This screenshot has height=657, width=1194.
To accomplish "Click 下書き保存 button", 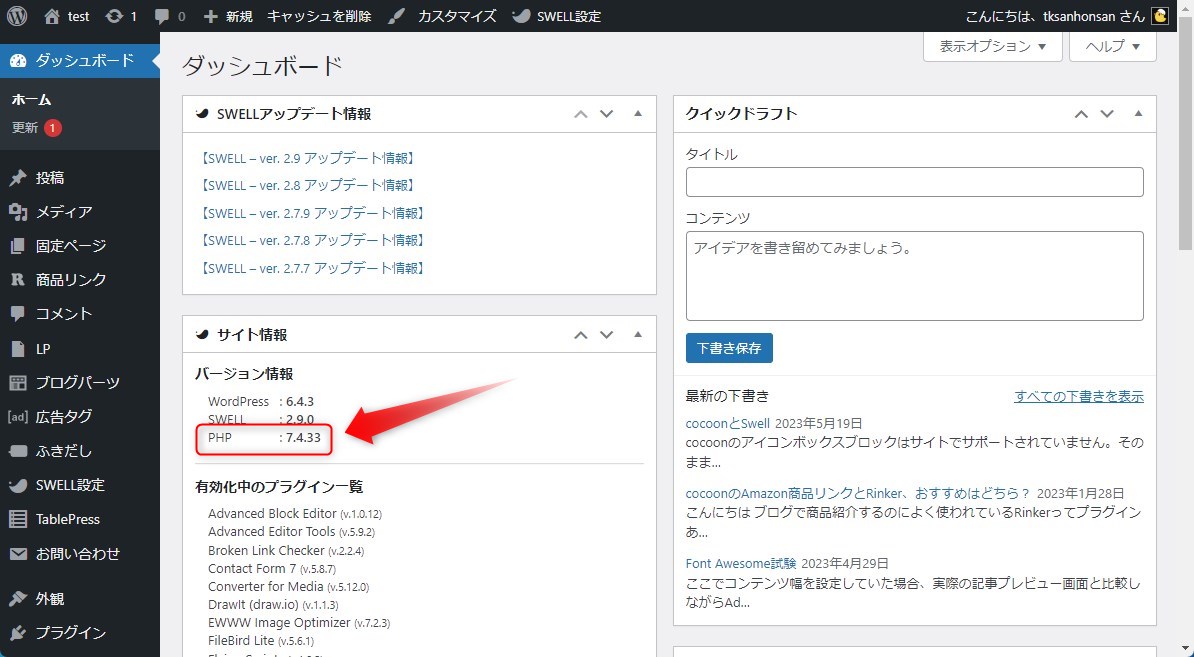I will [x=729, y=348].
